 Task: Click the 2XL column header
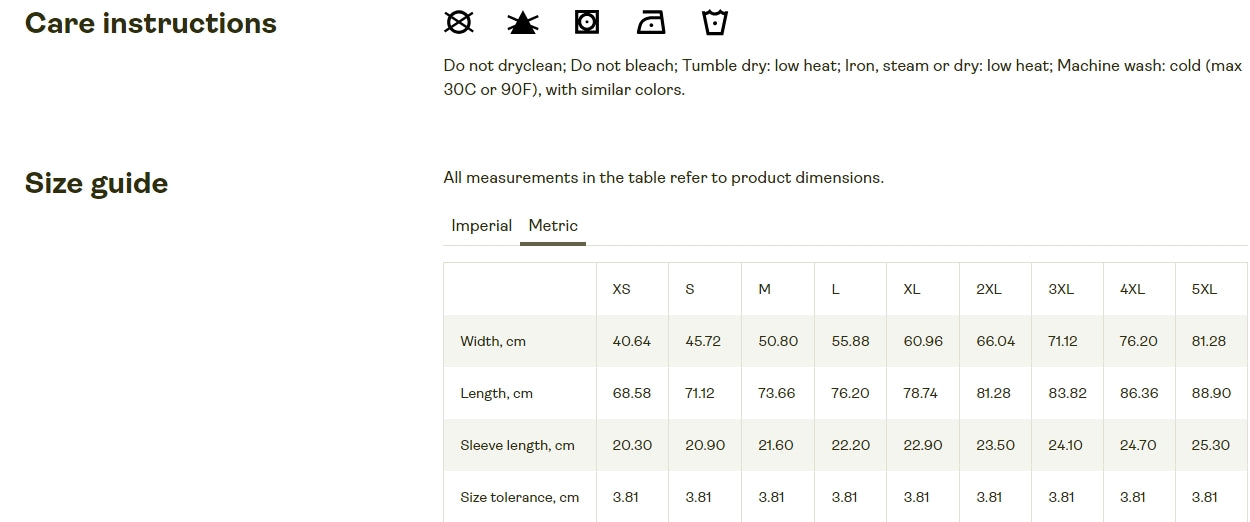989,289
